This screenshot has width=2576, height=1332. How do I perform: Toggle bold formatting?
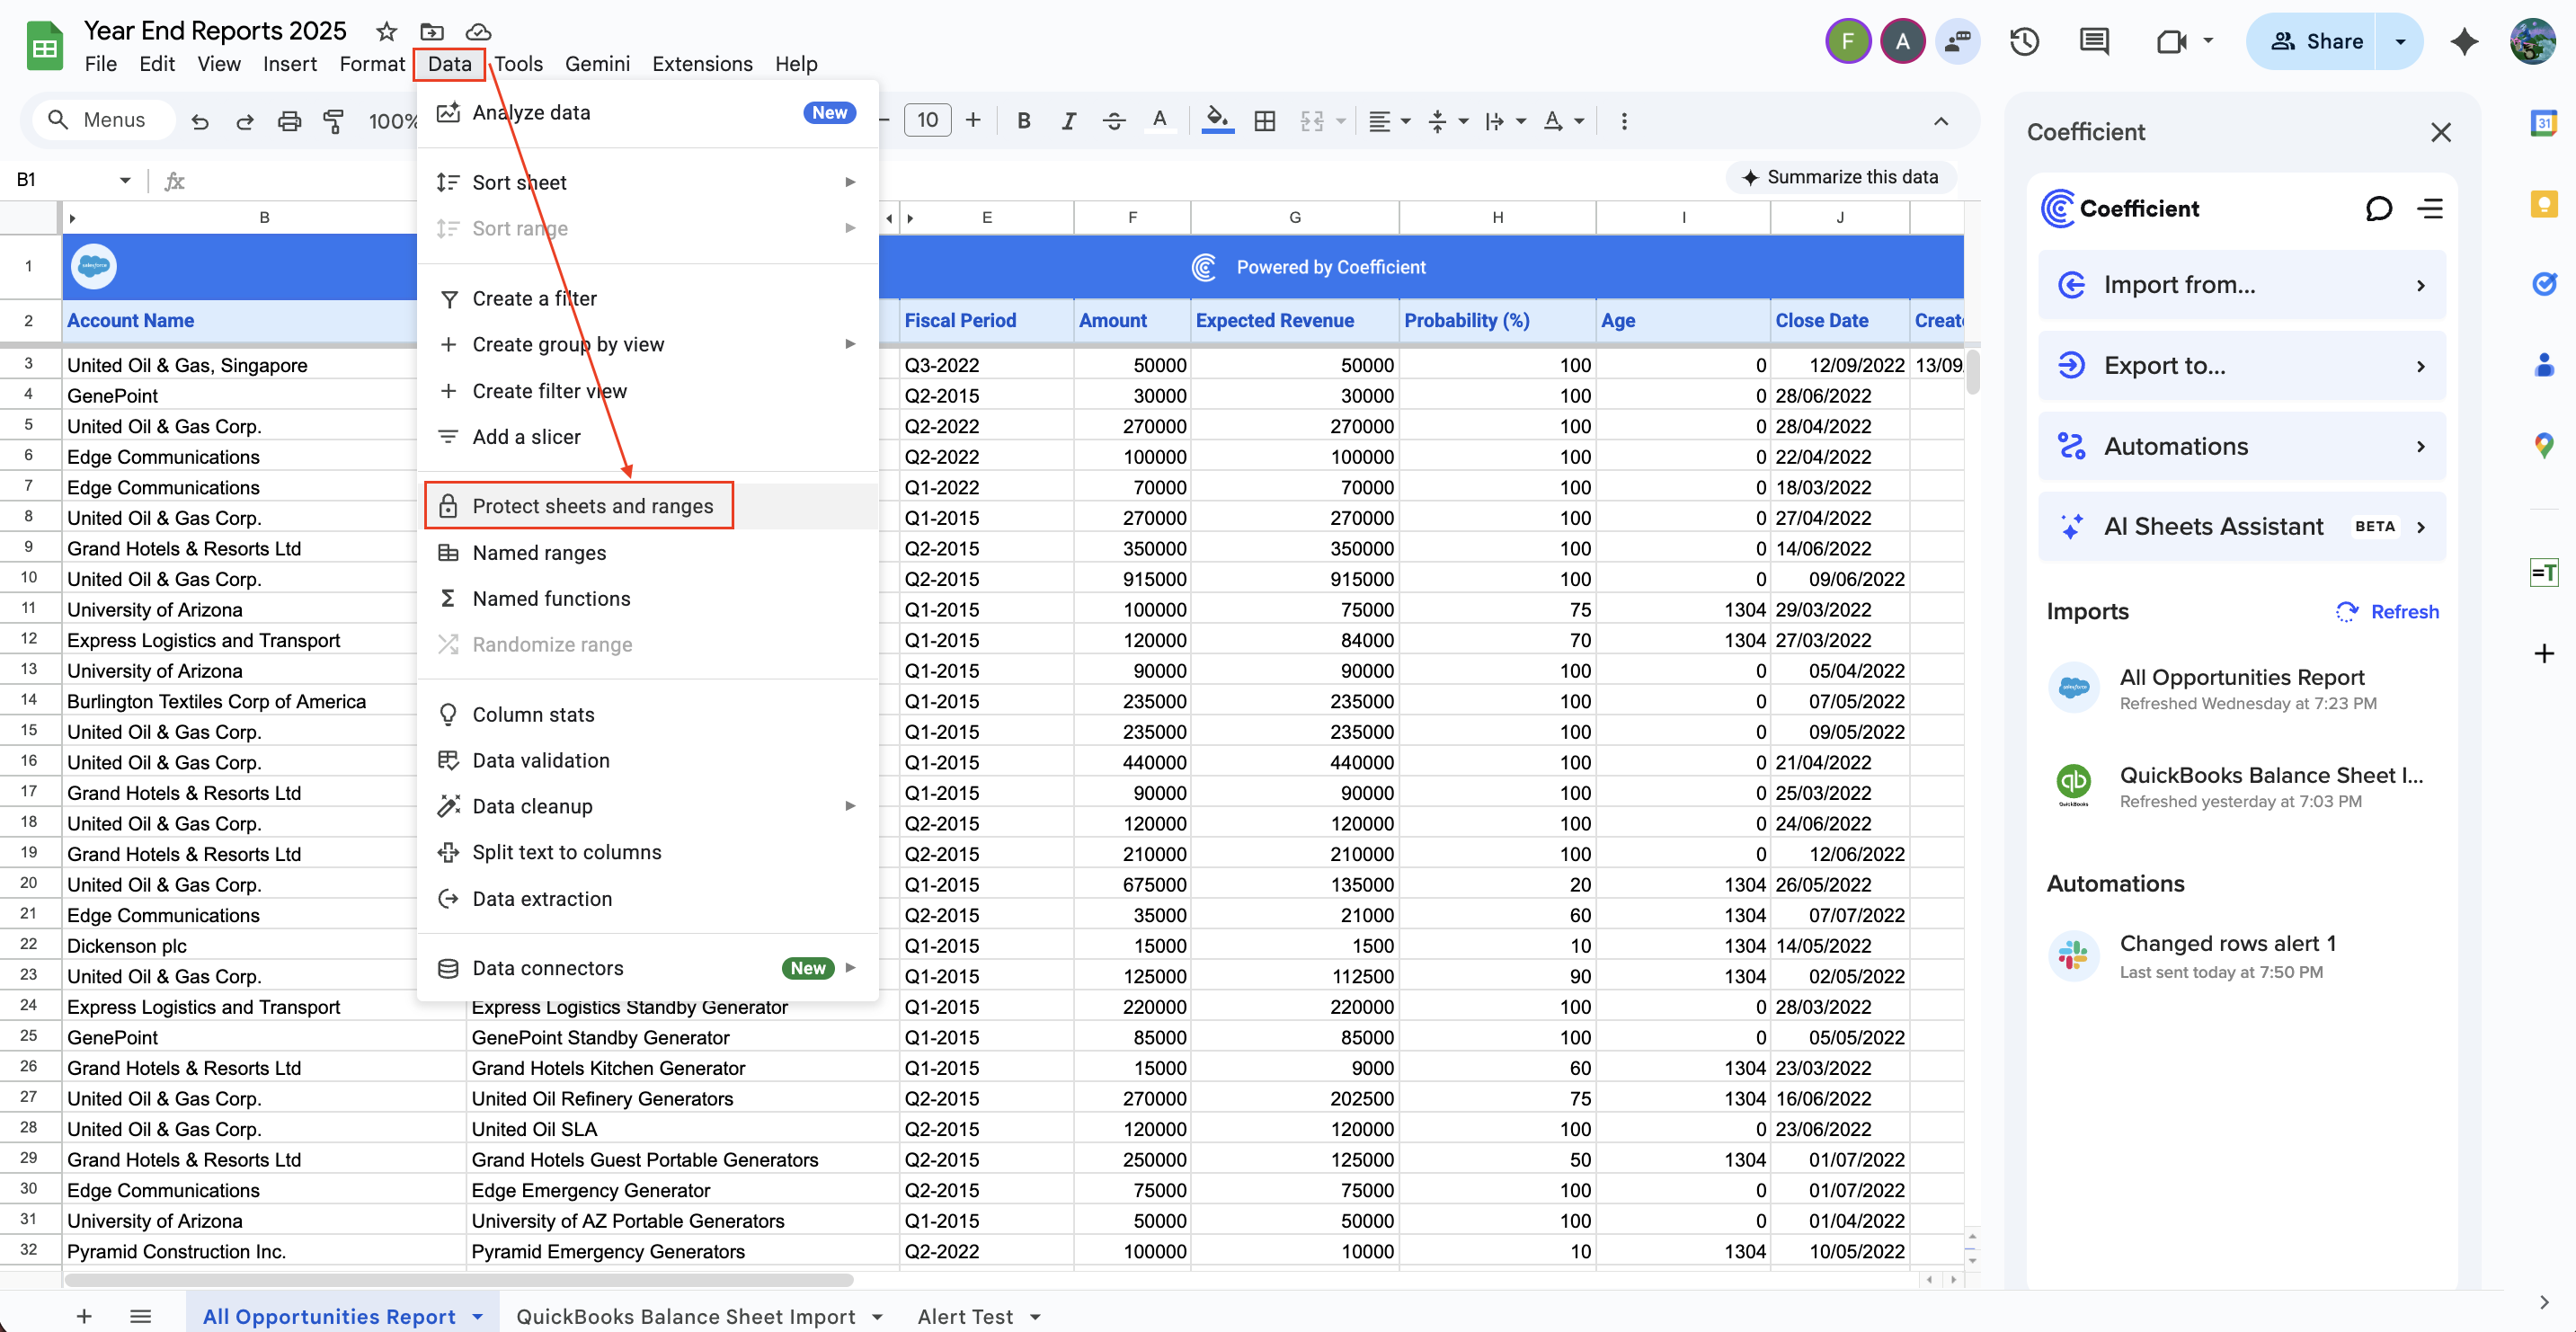[1023, 121]
